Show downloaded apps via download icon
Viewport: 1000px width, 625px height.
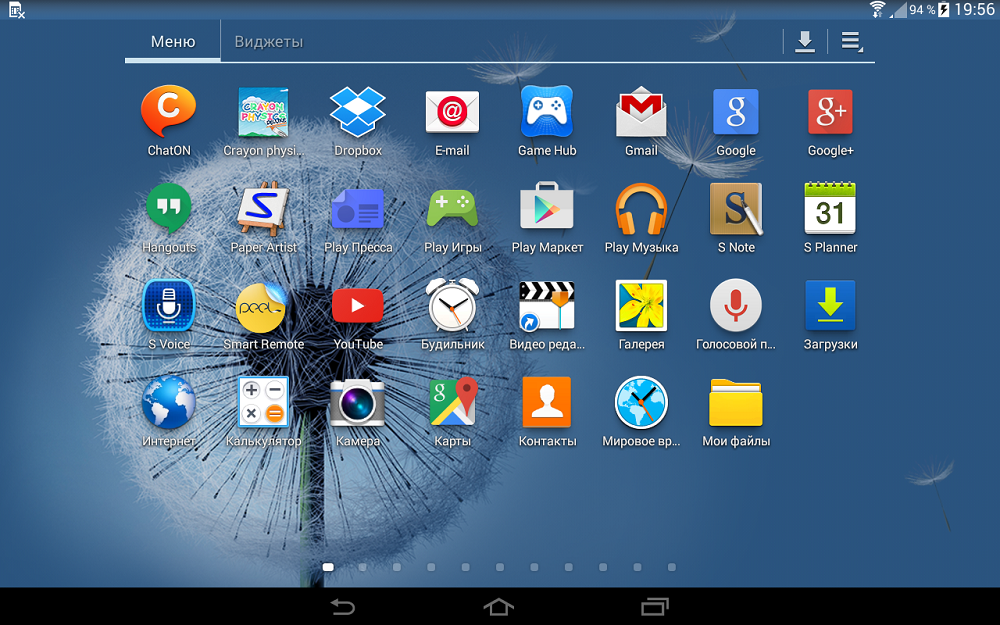(x=805, y=42)
